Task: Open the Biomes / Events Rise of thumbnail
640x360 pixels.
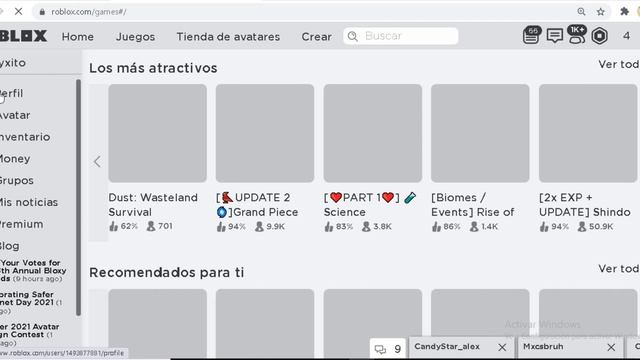Action: point(480,133)
